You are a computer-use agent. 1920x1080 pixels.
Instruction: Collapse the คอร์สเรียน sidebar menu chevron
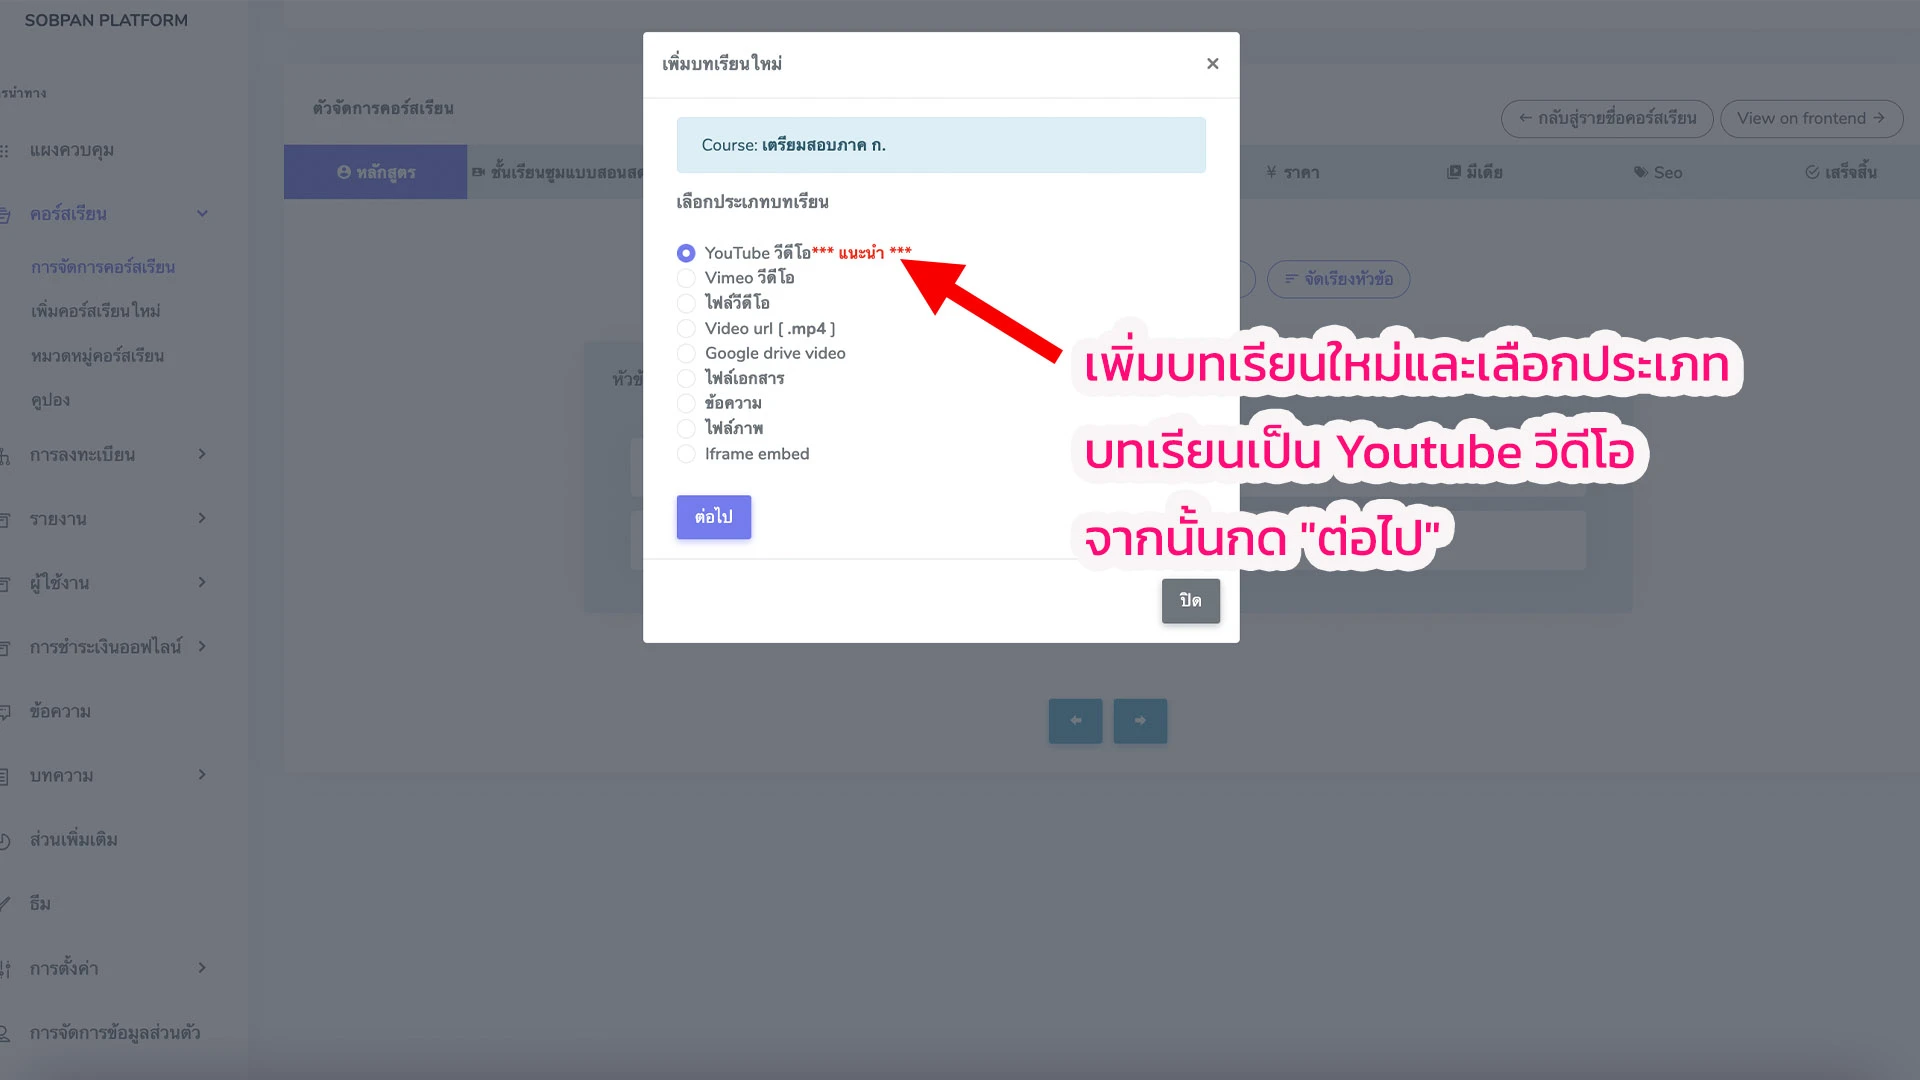click(x=202, y=214)
